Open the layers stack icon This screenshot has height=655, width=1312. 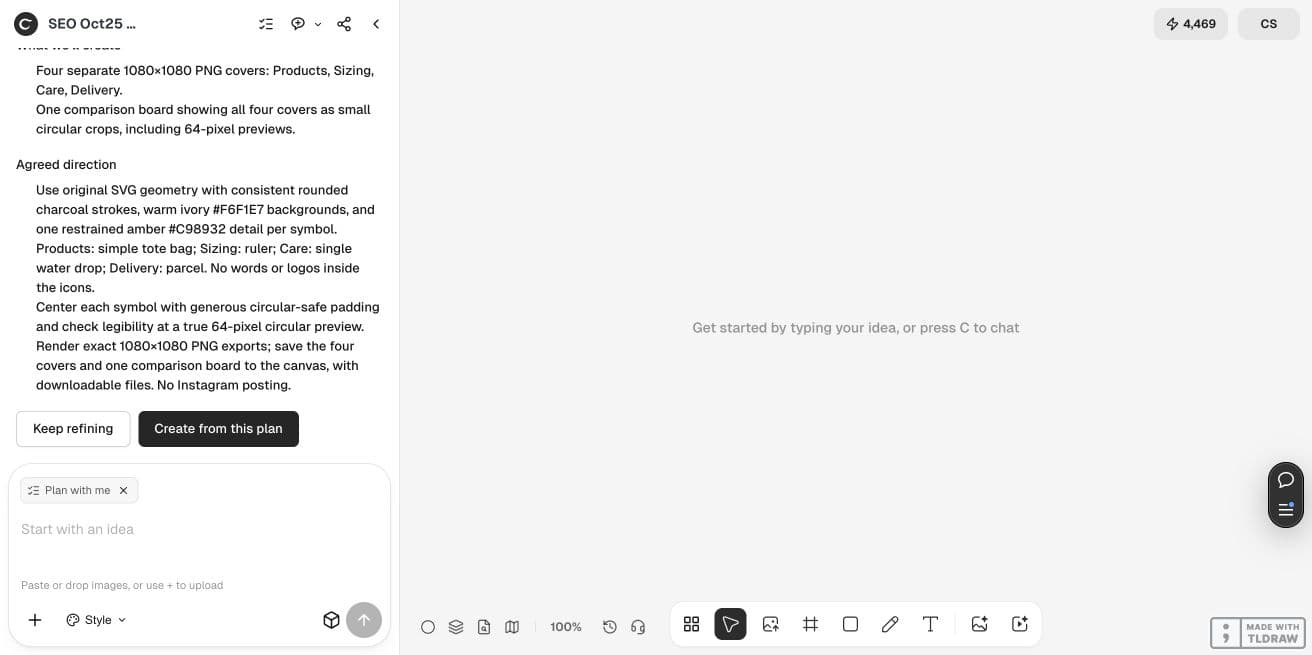tap(456, 627)
